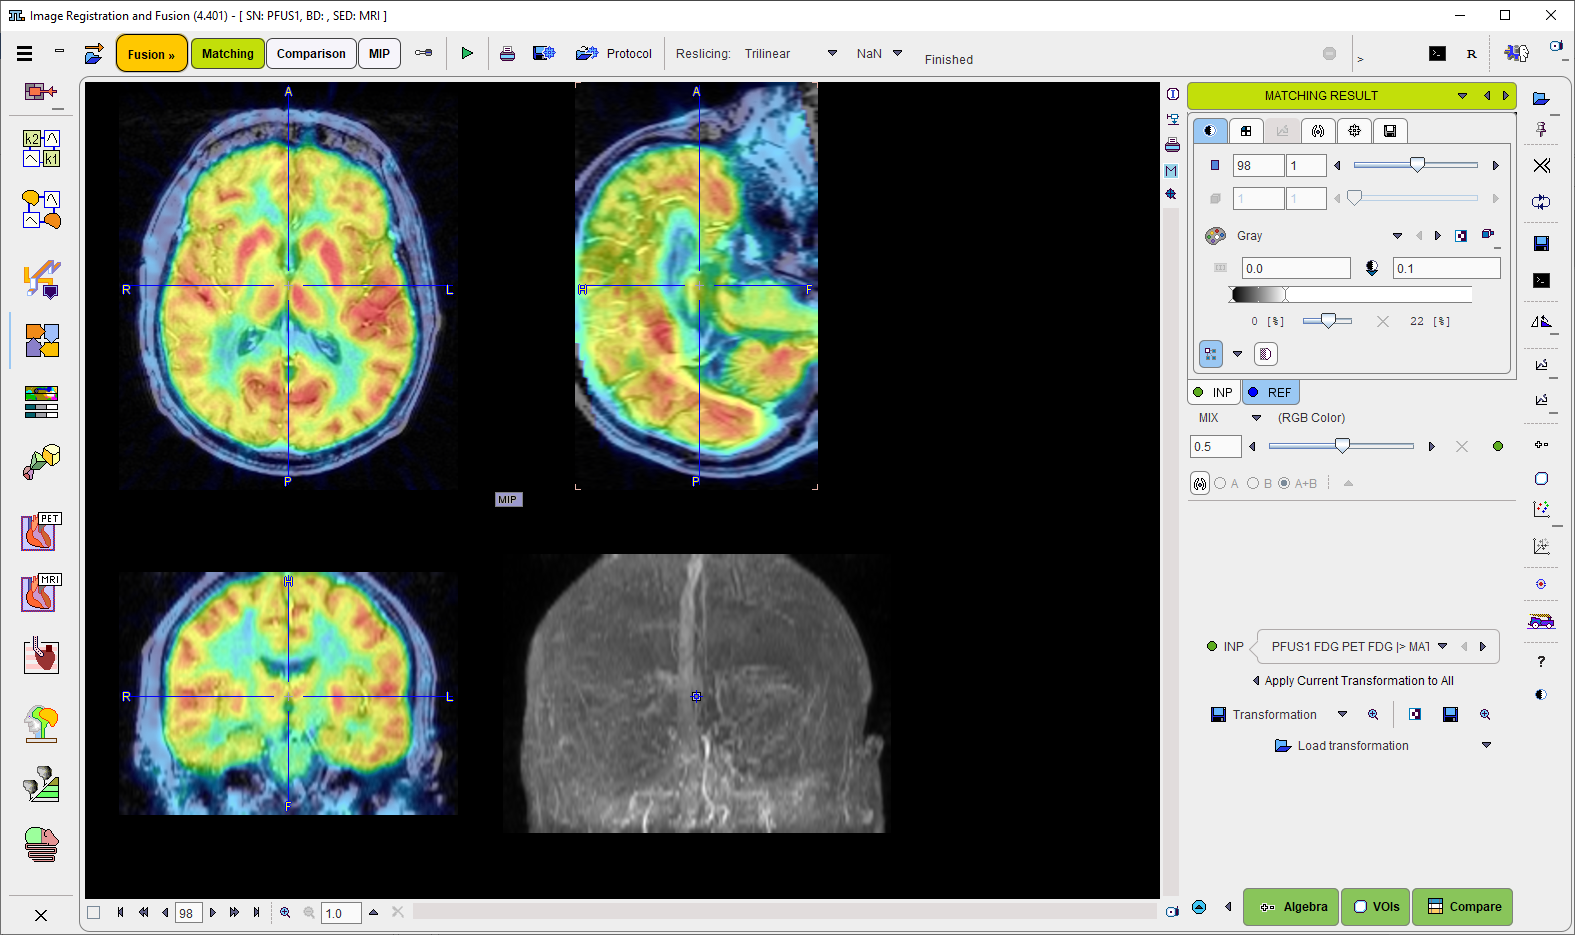The height and width of the screenshot is (935, 1575).
Task: Click the question mark help icon
Action: (1541, 661)
